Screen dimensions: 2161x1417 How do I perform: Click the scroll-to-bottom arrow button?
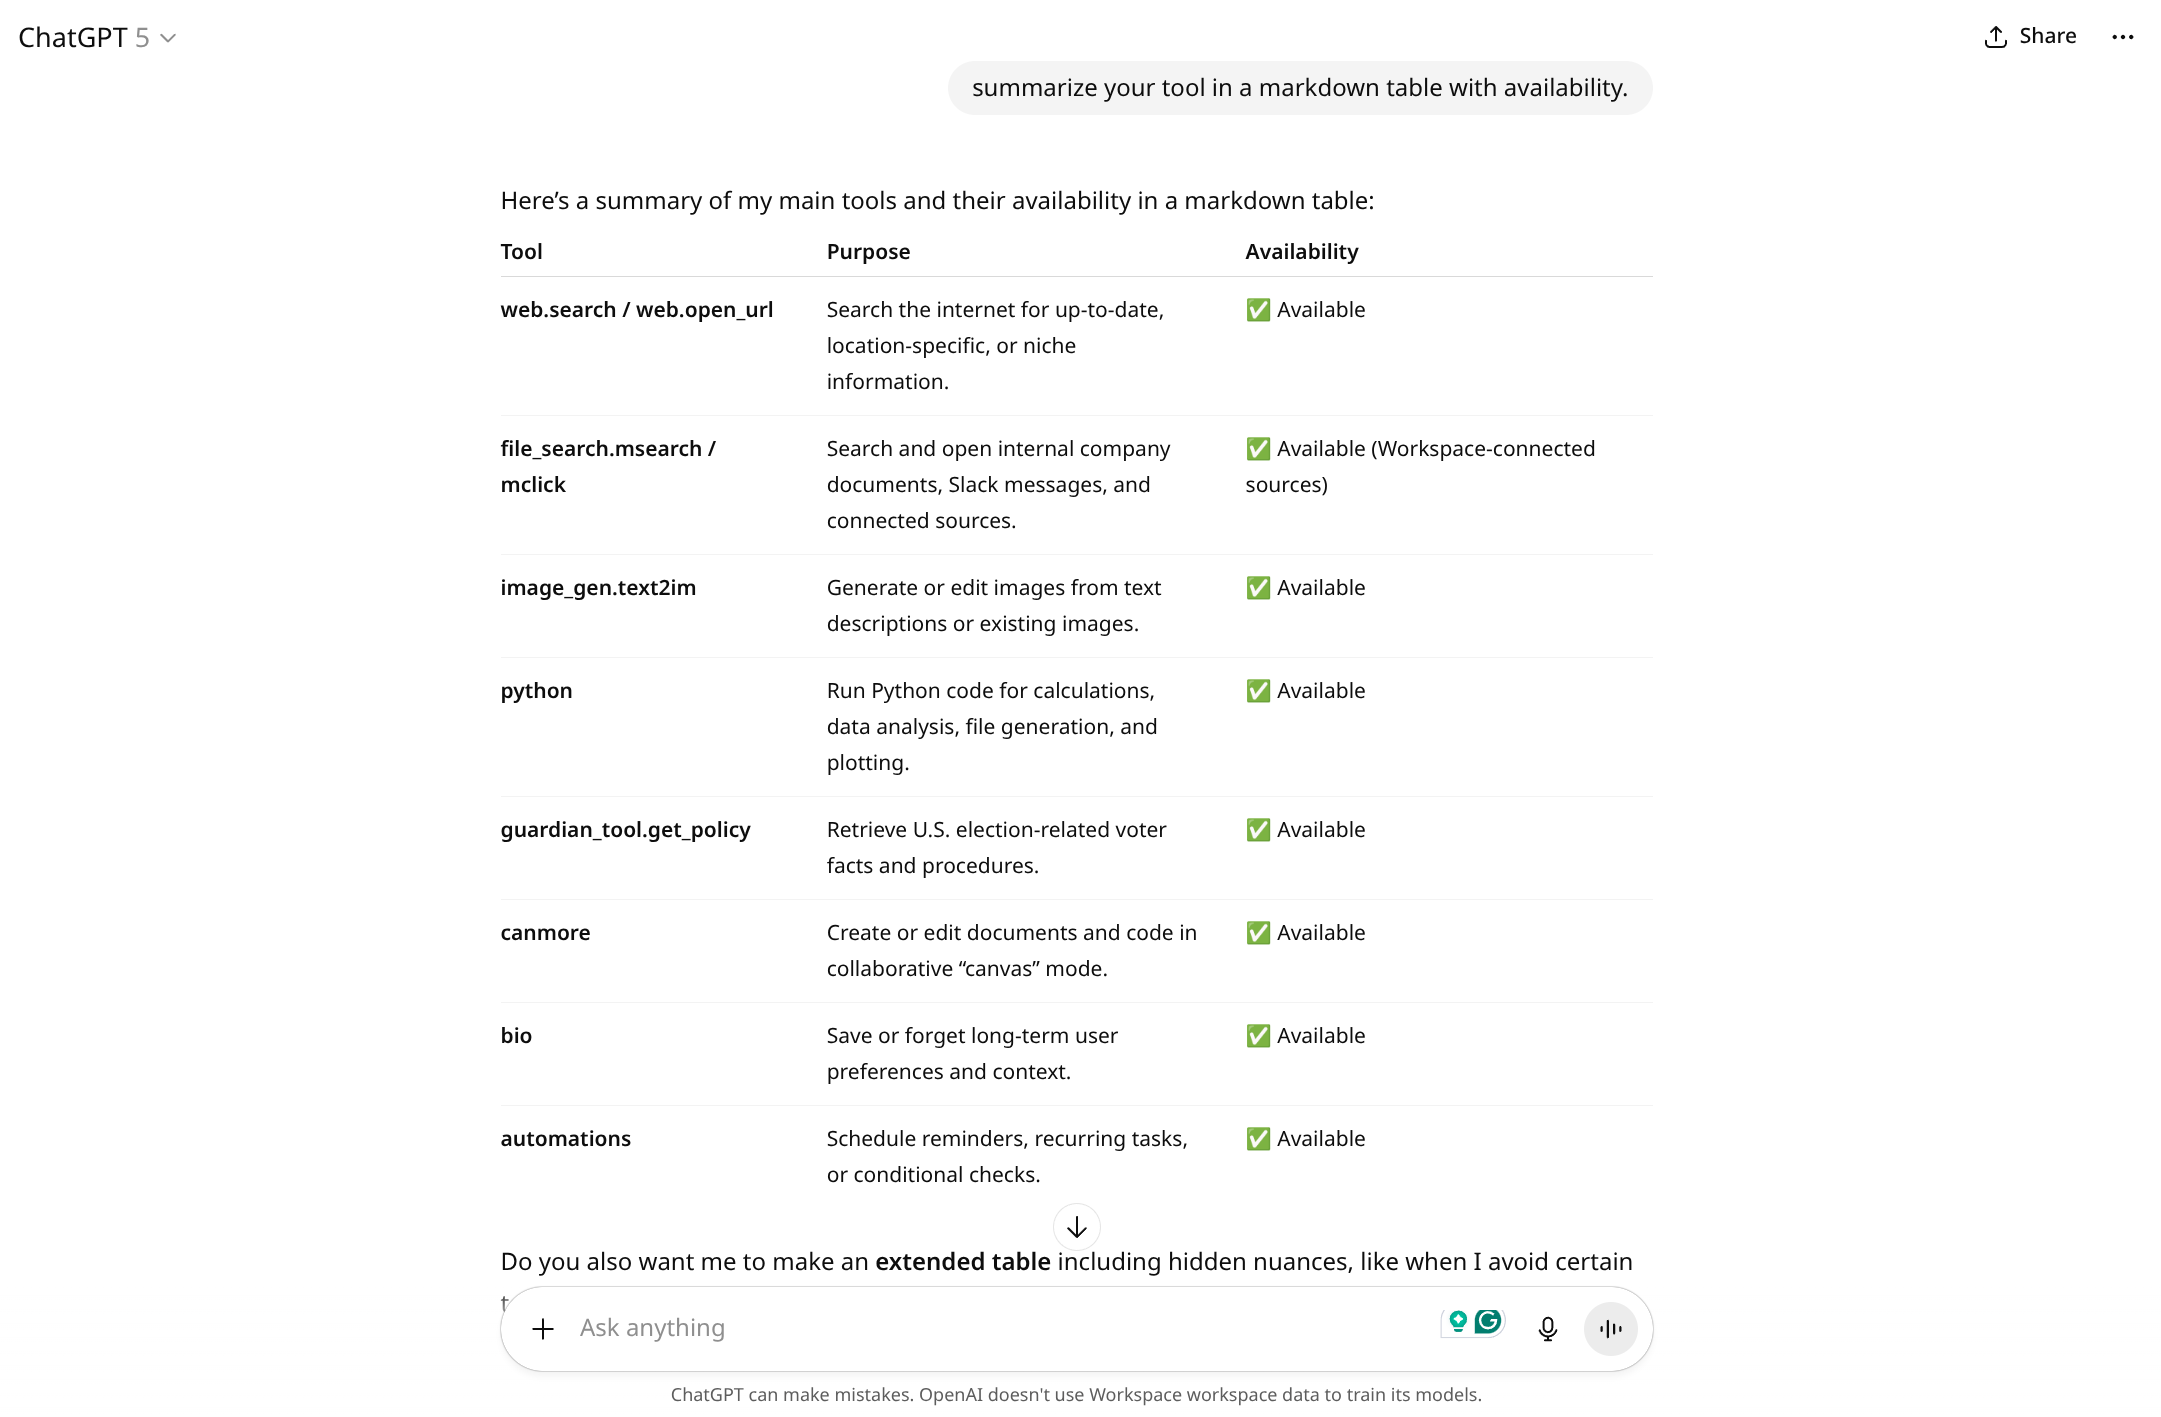(x=1077, y=1227)
